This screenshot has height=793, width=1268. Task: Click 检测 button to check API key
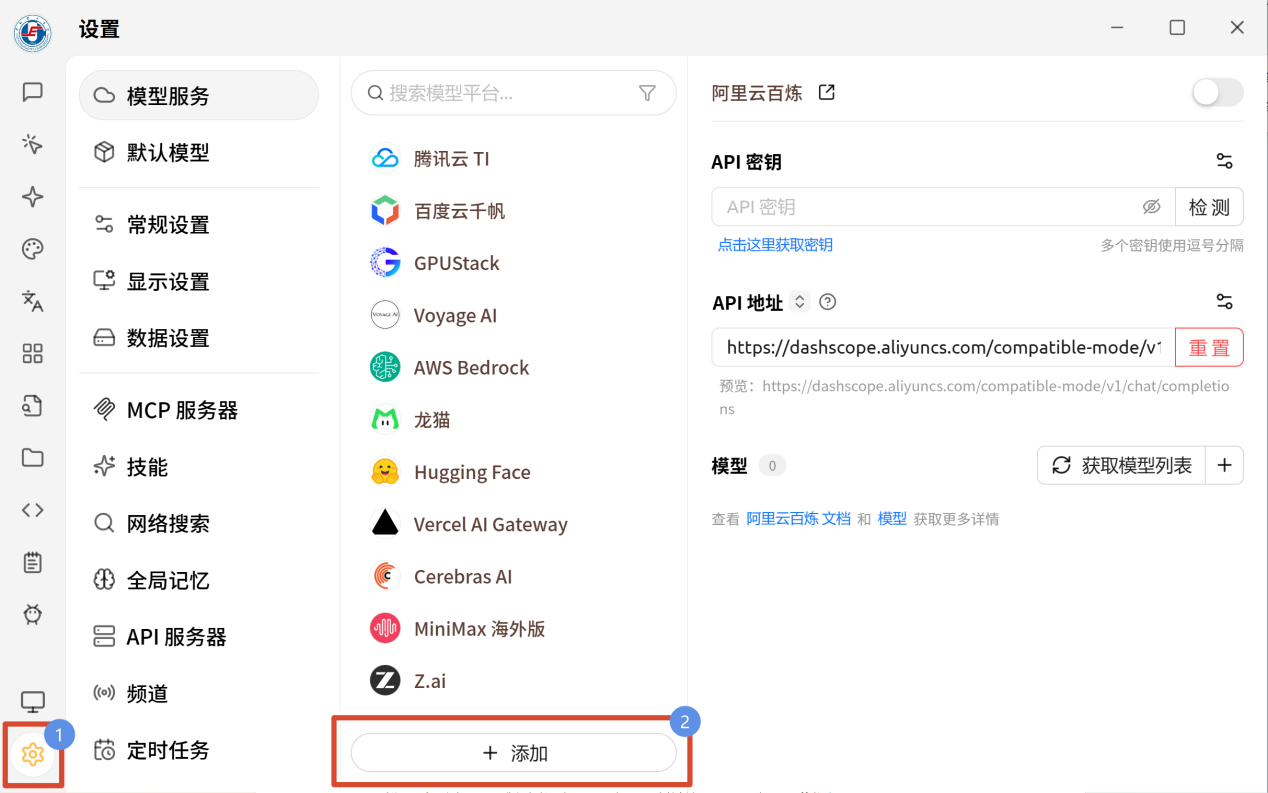(1209, 207)
